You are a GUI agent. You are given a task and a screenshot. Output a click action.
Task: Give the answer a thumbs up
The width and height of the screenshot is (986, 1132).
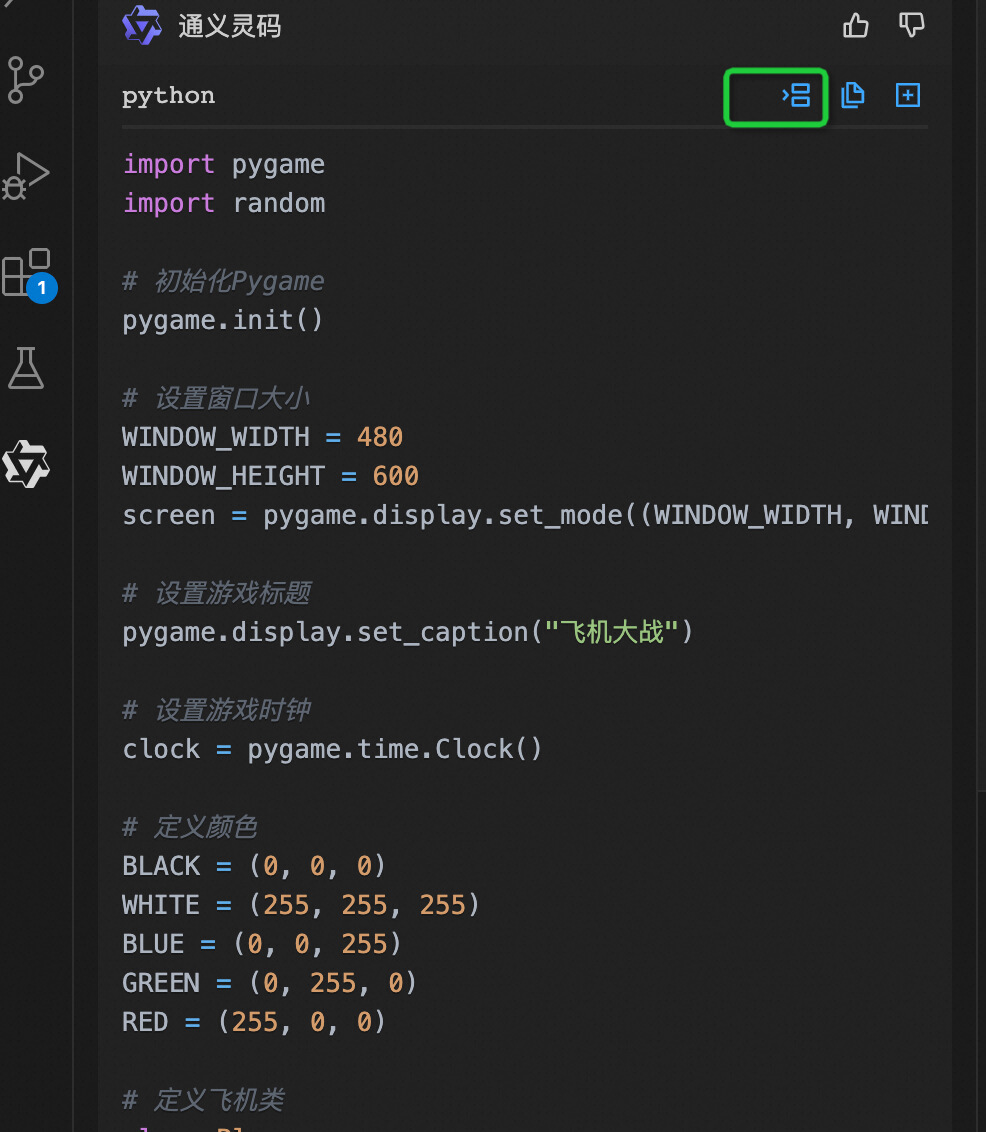(856, 25)
